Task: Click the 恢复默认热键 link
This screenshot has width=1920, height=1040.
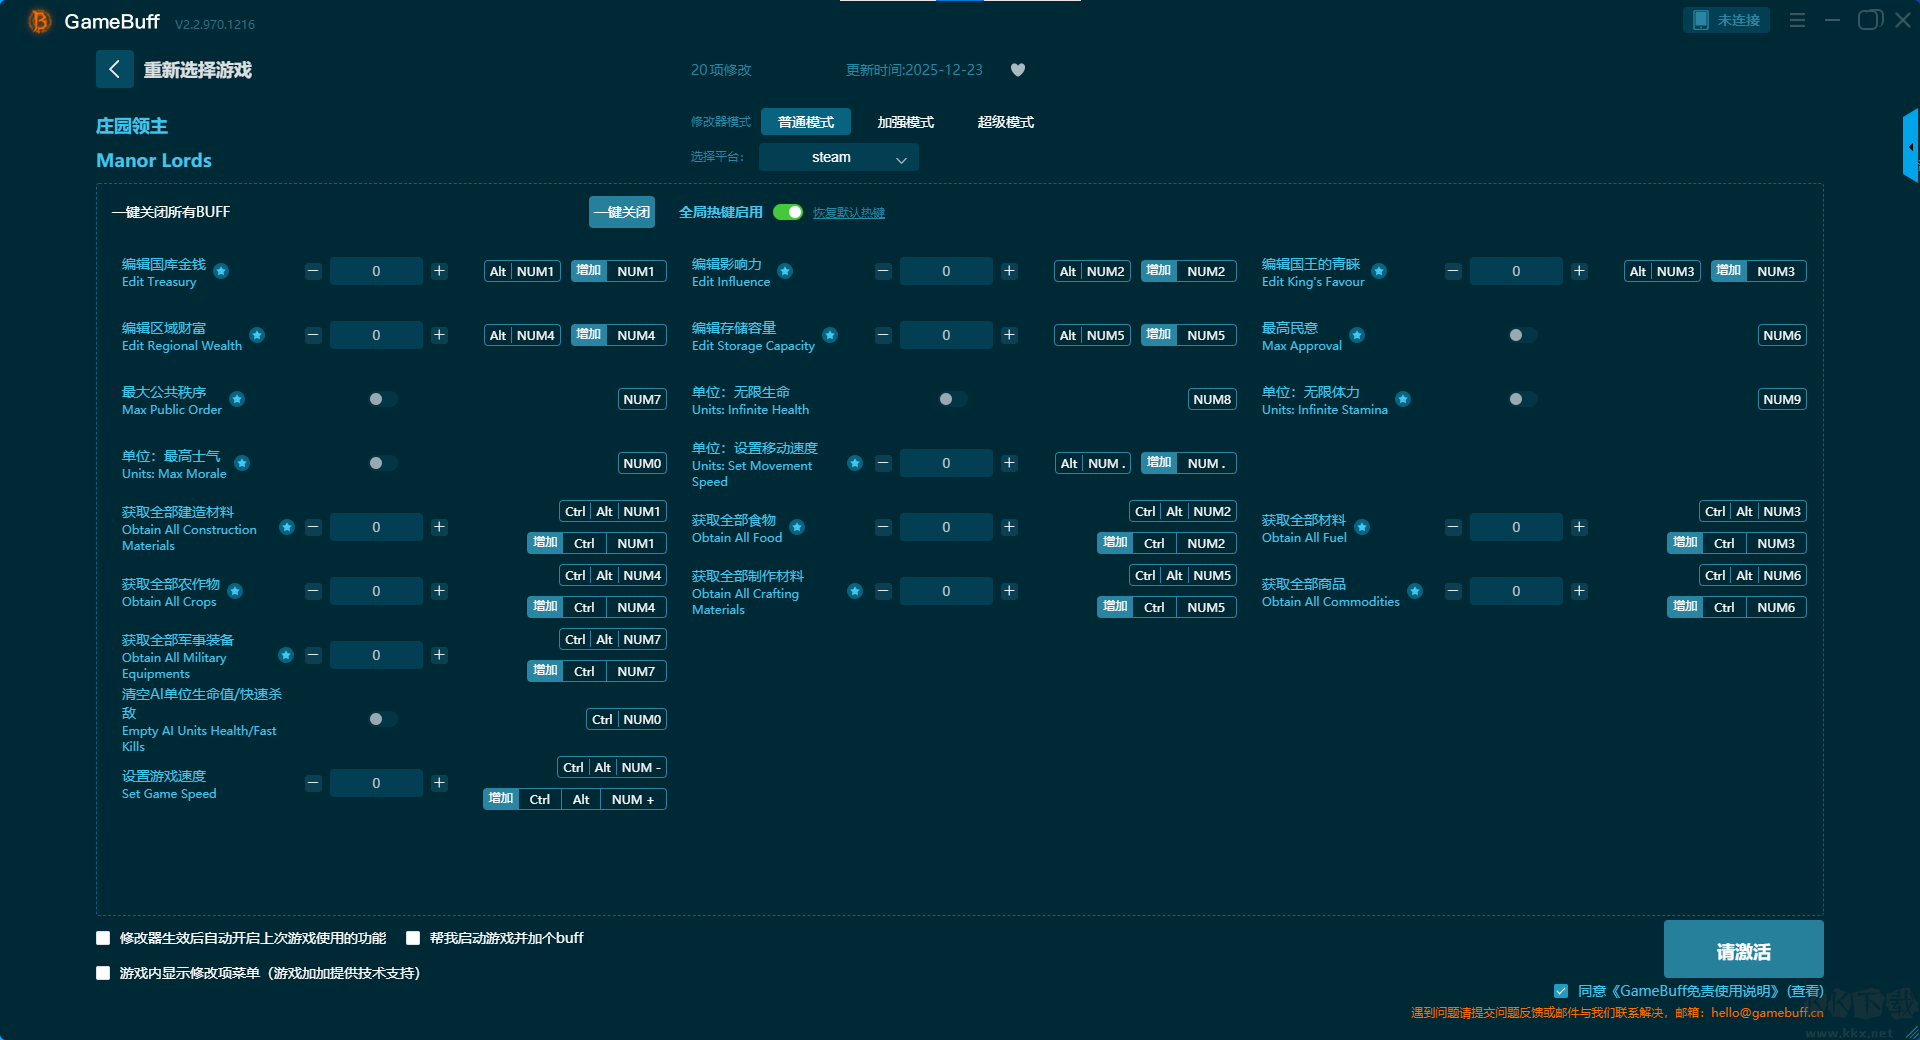Action: coord(849,213)
